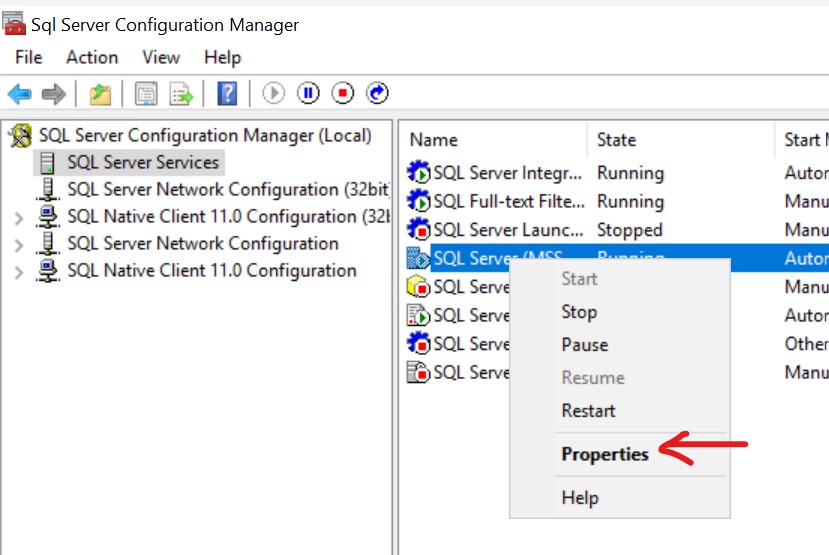
Task: Click the SQL Native Client 11.0 Configuration icon
Action: pos(48,270)
